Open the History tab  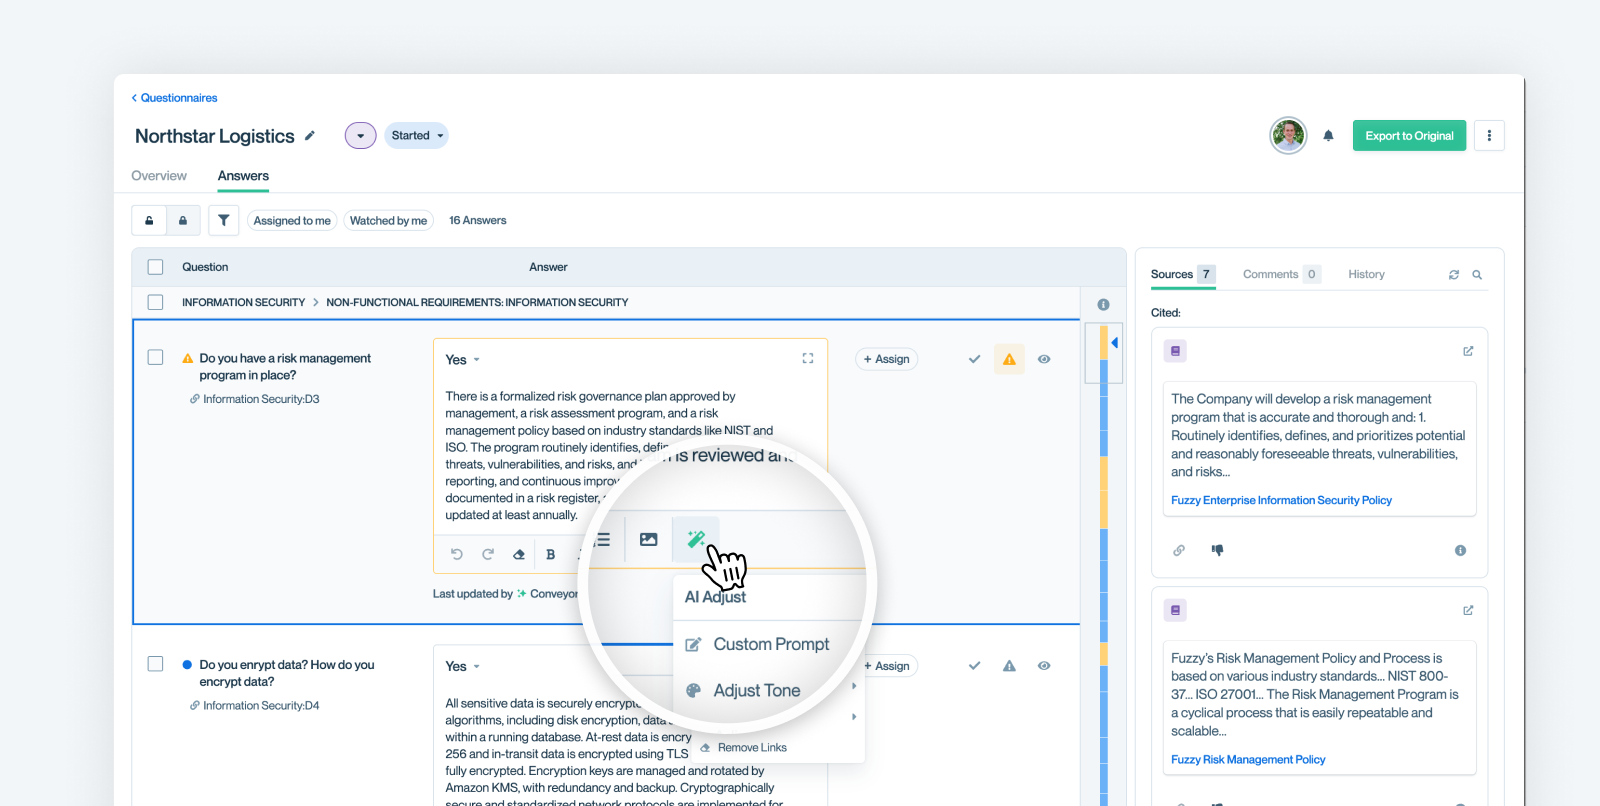pyautogui.click(x=1366, y=274)
